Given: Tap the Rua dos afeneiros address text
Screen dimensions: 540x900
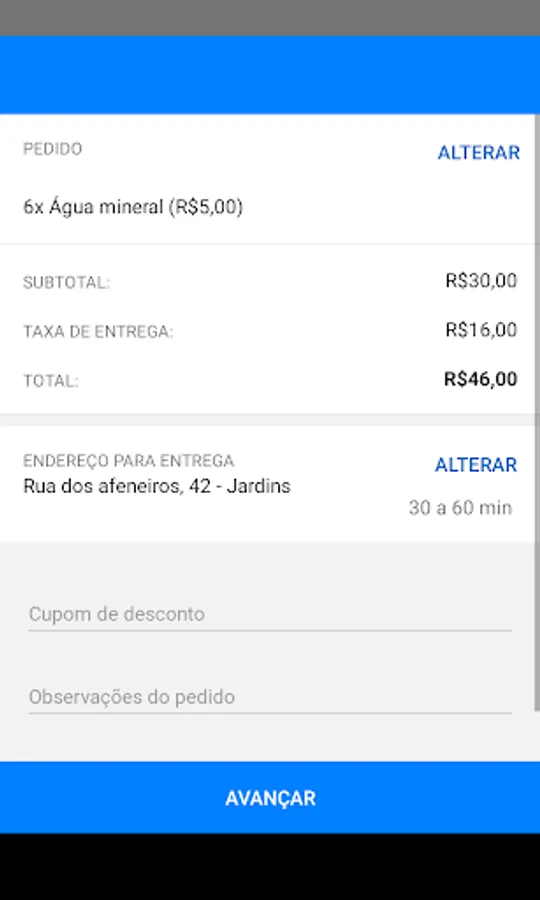Looking at the screenshot, I should pyautogui.click(x=157, y=486).
